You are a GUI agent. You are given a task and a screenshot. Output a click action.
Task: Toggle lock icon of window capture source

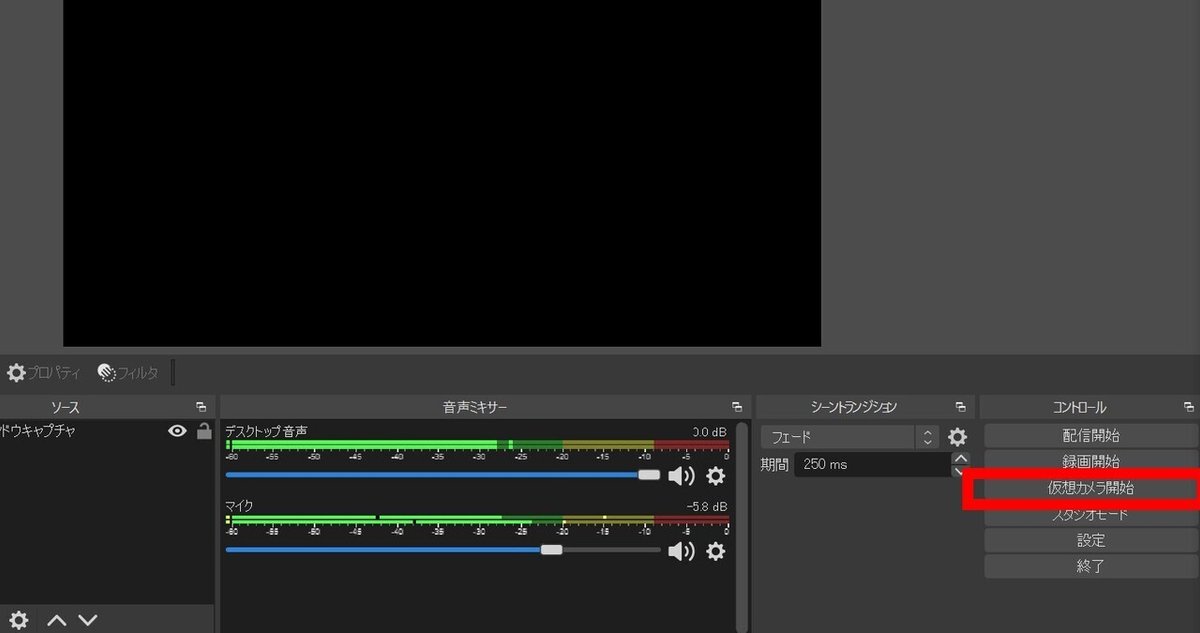point(204,431)
